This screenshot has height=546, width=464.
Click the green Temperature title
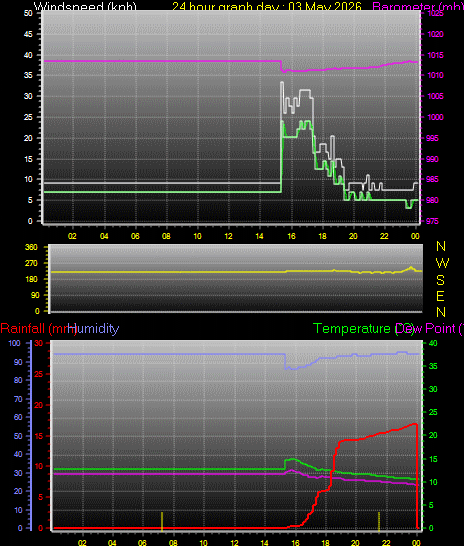[x=363, y=329]
